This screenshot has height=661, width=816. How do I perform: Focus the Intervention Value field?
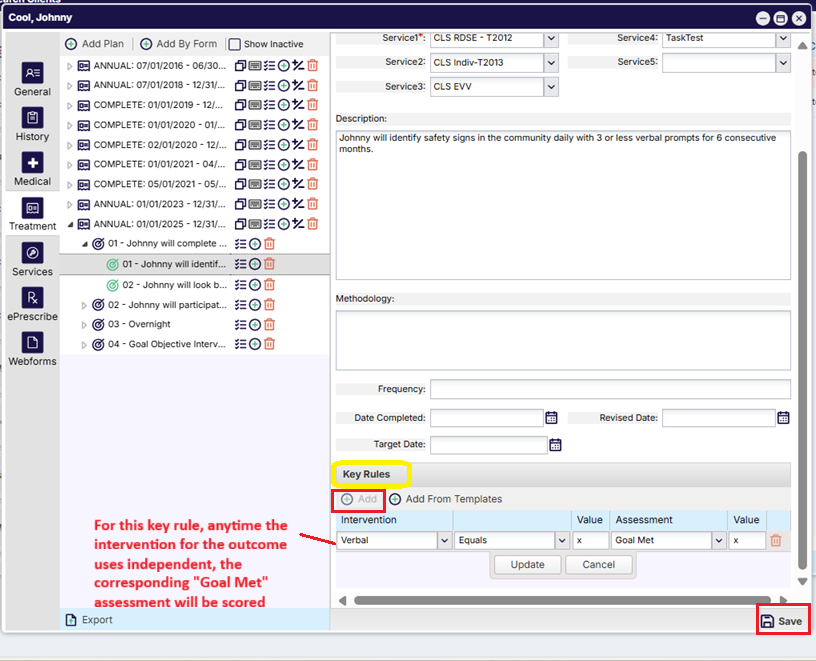(x=591, y=540)
